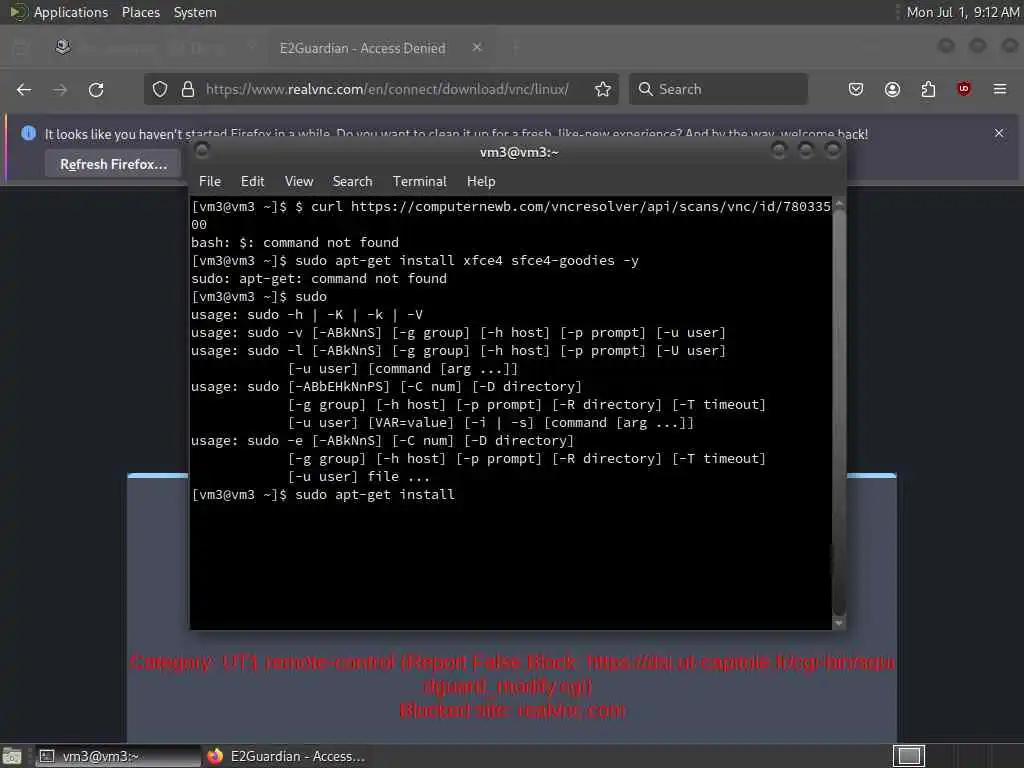Click the uBlock Origin icon
The height and width of the screenshot is (768, 1024).
pos(964,89)
